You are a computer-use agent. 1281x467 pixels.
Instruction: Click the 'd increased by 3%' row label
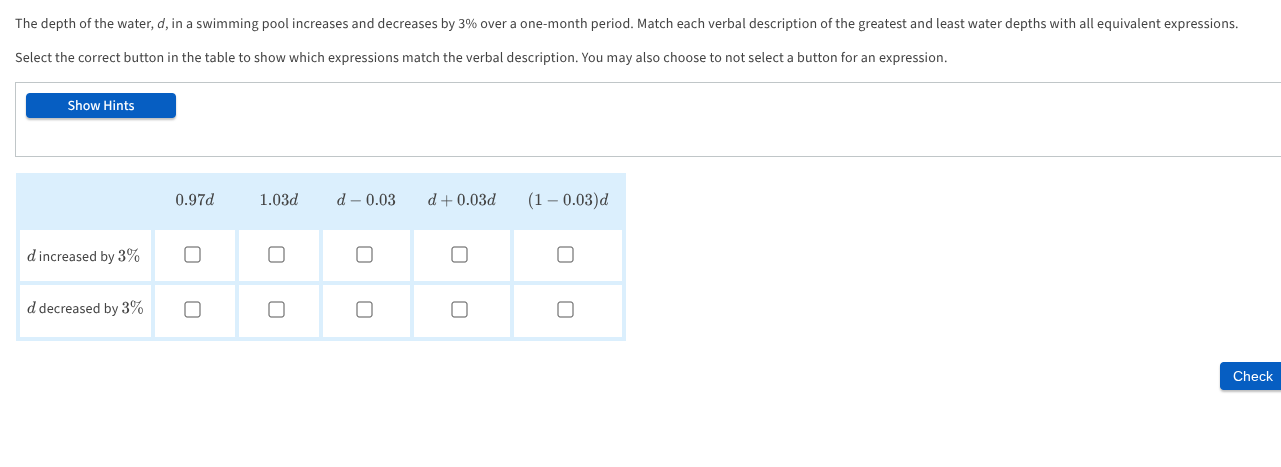coord(84,256)
